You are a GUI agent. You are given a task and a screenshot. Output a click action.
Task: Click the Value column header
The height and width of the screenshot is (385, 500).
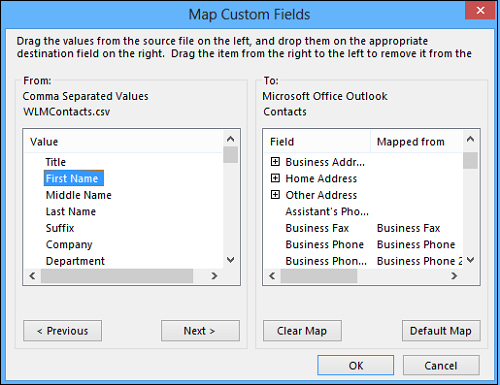click(x=123, y=142)
